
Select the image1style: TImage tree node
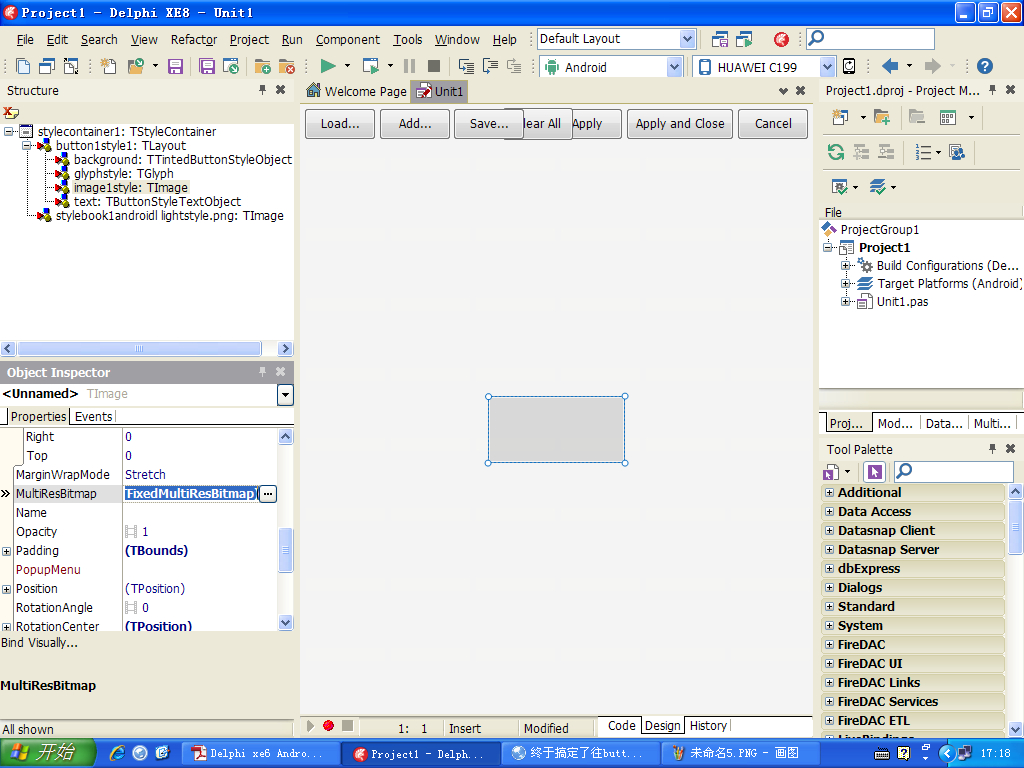pos(130,187)
